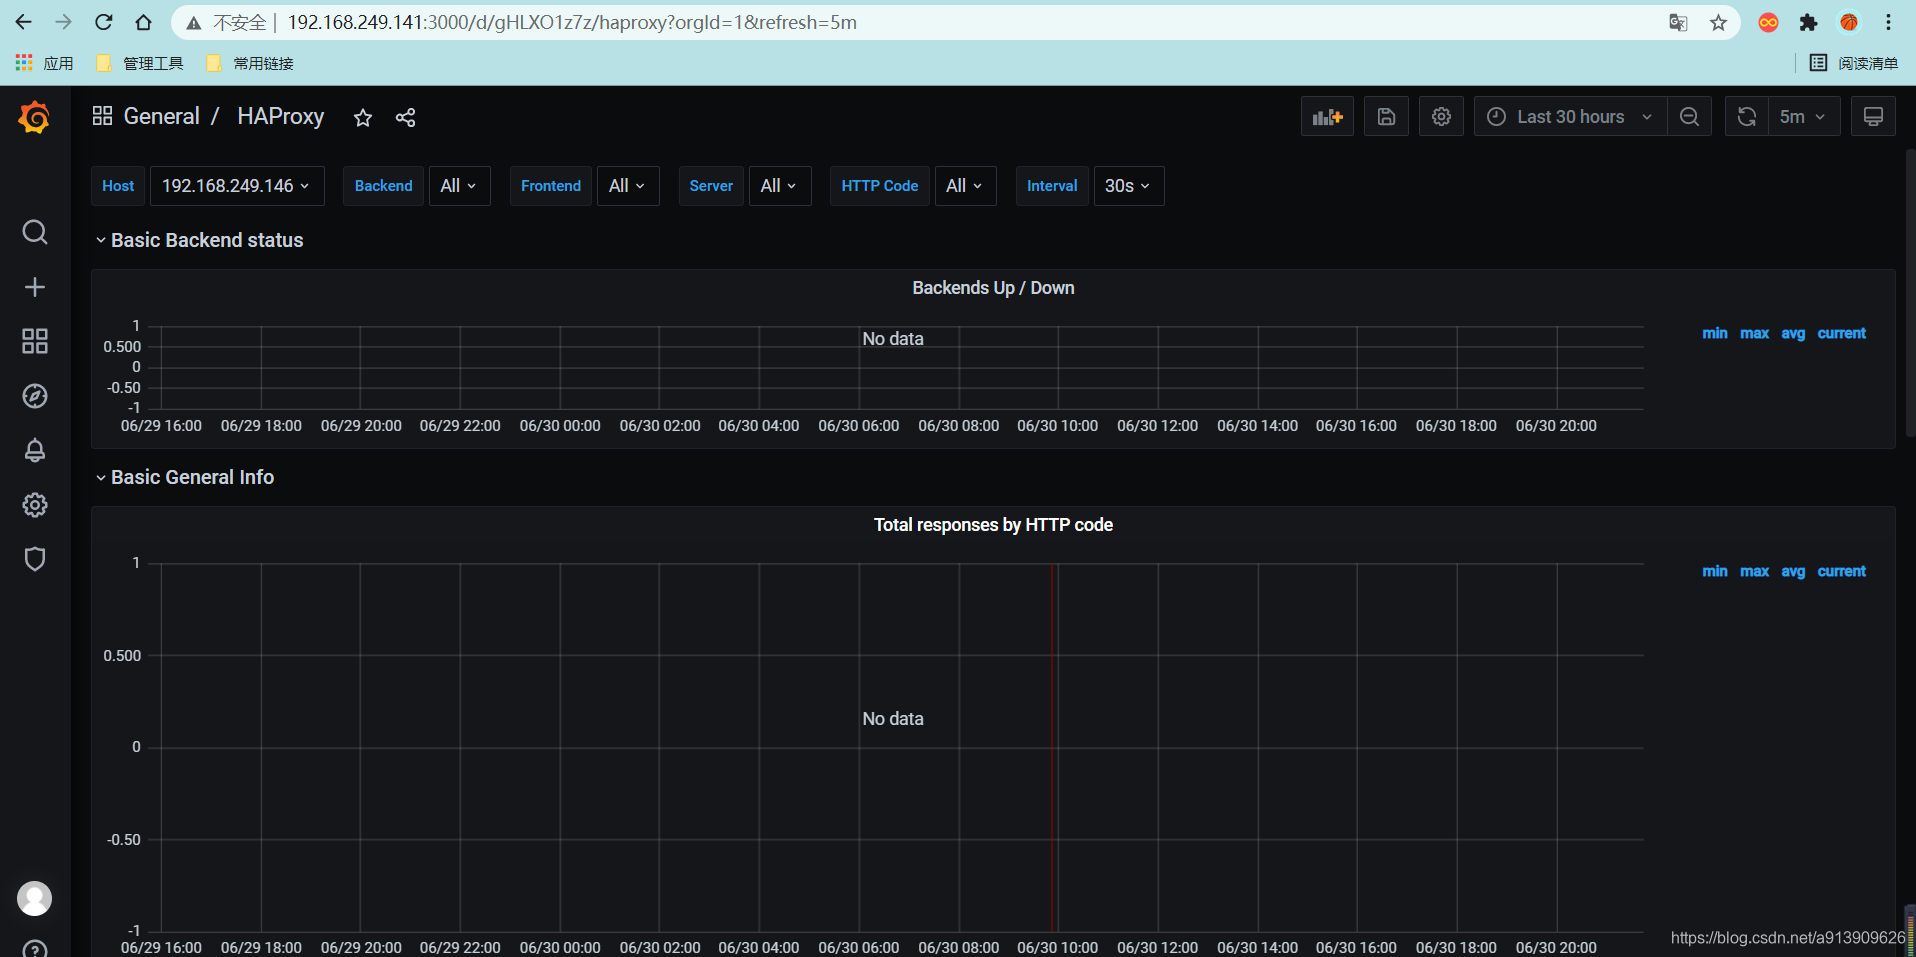Open the Help question mark icon
Viewport: 1916px width, 957px height.
pos(35,949)
